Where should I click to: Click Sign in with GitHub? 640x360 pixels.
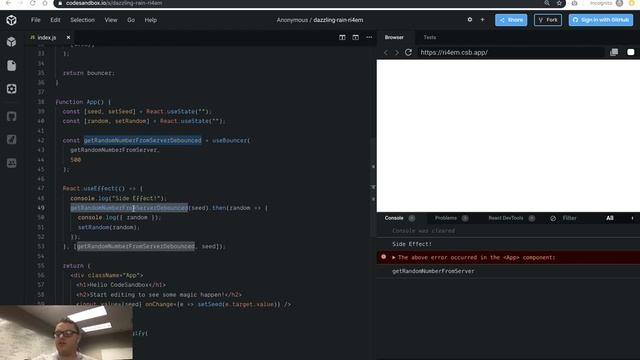click(601, 20)
